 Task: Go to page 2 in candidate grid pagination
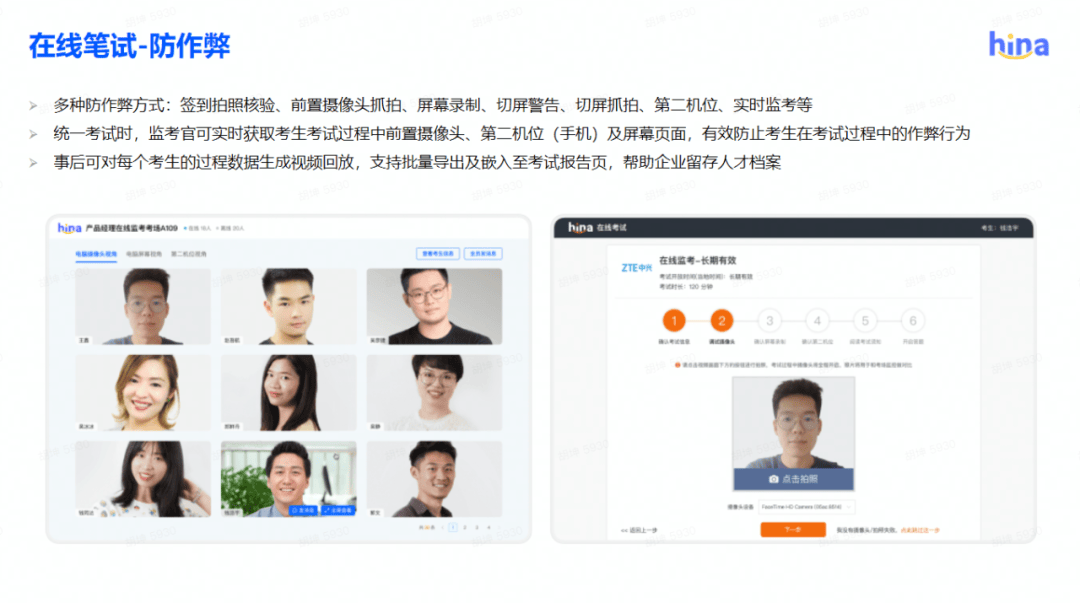click(465, 527)
